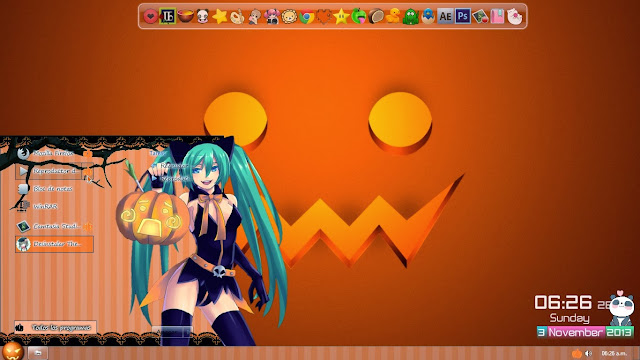
Task: Click the lion face dock icon
Action: 289,17
